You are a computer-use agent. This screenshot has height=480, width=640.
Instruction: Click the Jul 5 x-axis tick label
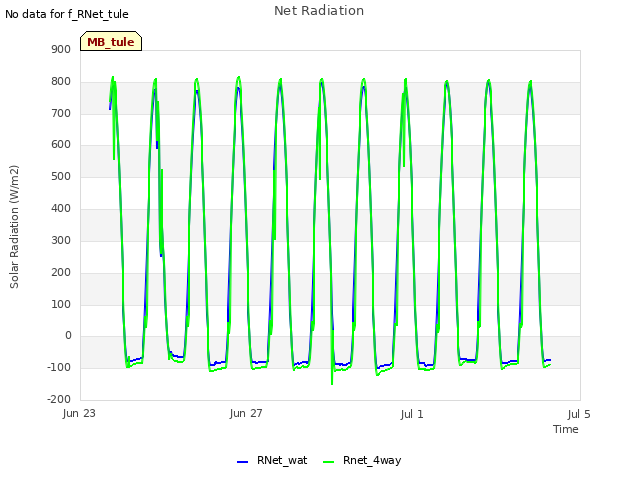click(x=579, y=414)
